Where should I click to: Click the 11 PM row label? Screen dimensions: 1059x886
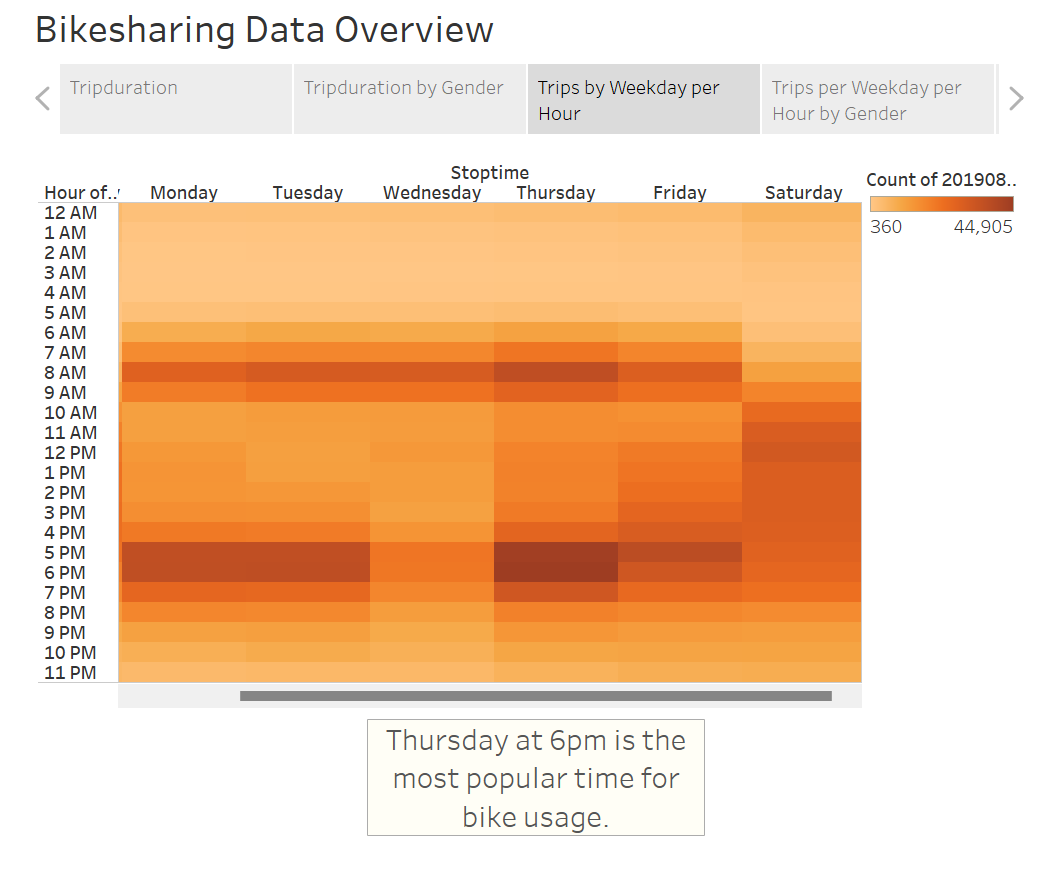[70, 672]
